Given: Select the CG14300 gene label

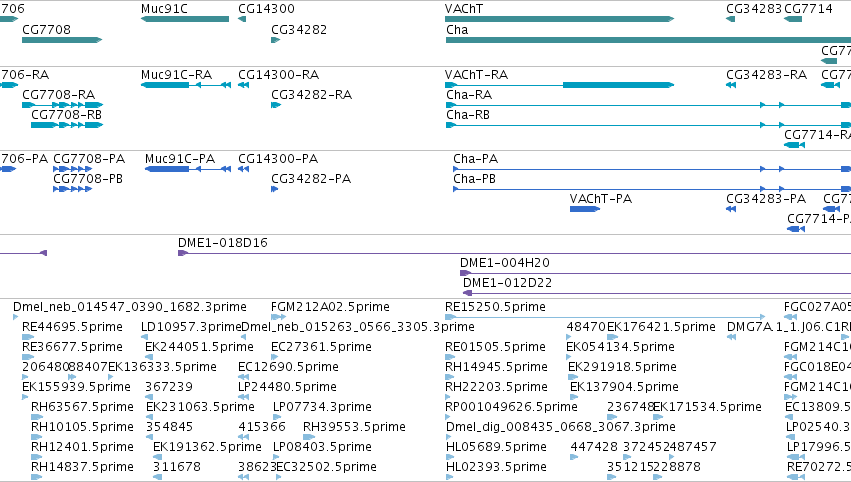Looking at the screenshot, I should pyautogui.click(x=266, y=9).
